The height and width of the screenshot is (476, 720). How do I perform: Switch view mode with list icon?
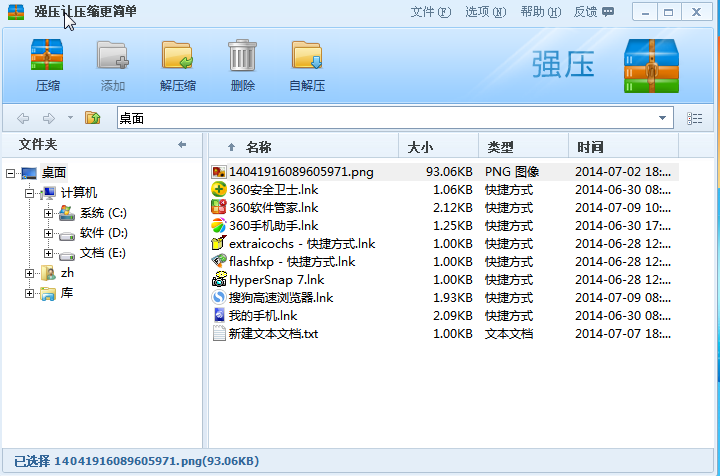point(694,118)
